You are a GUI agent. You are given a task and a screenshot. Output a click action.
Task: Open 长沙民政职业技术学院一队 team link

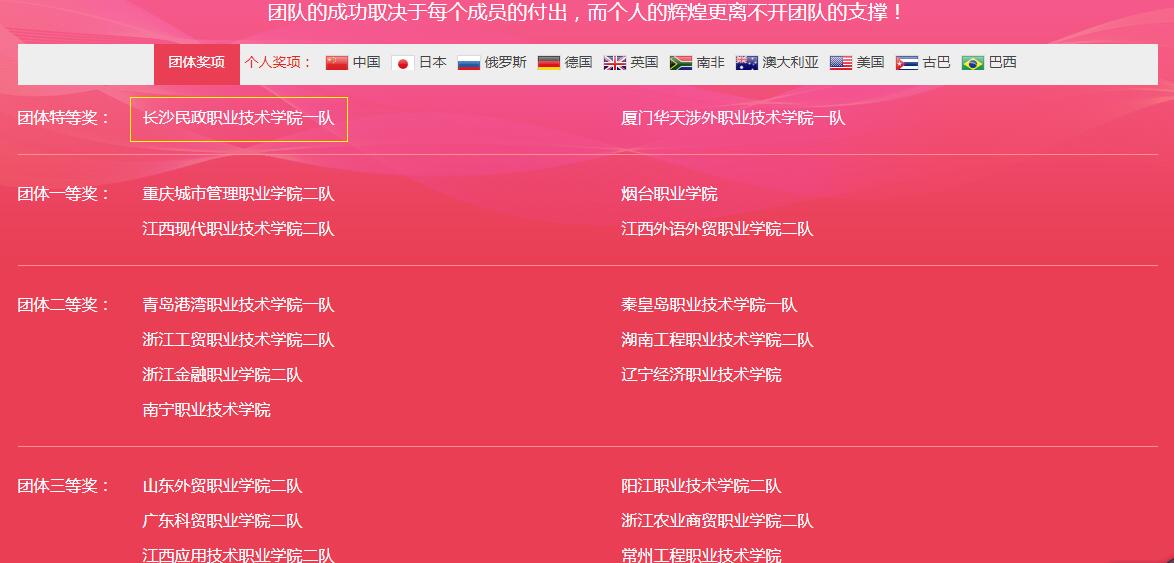click(x=238, y=118)
